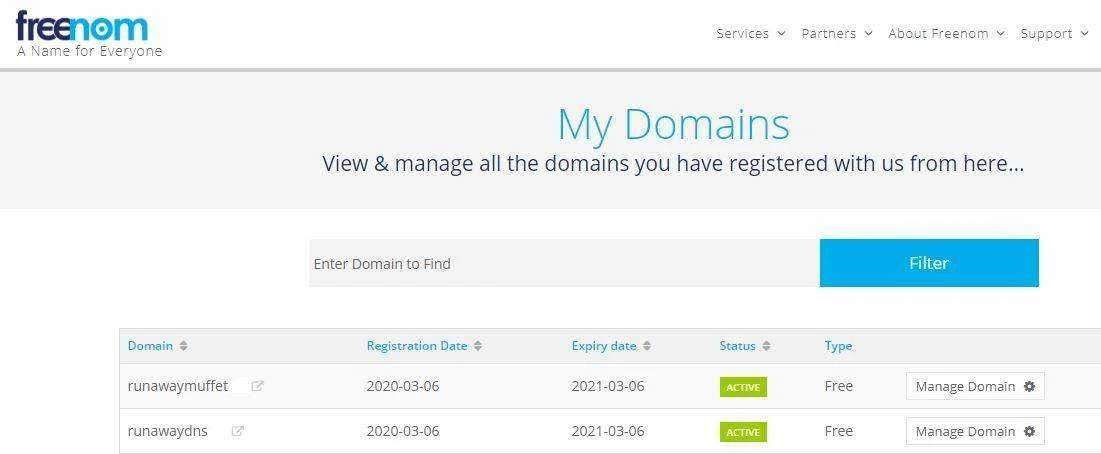The width and height of the screenshot is (1101, 454).
Task: Click the My Domains heading
Action: [673, 124]
